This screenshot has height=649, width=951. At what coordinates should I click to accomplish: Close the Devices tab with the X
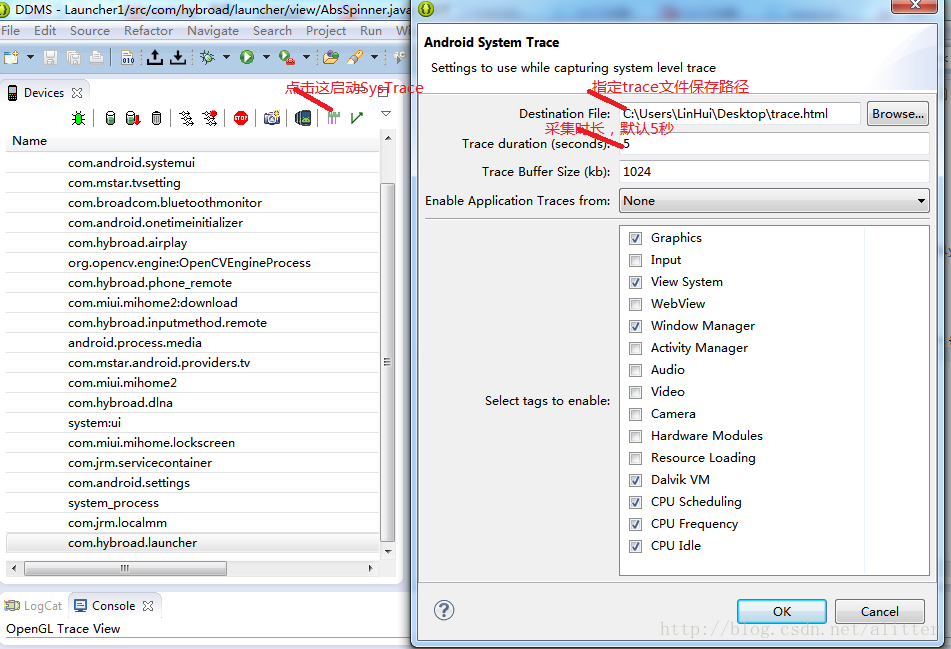(77, 93)
